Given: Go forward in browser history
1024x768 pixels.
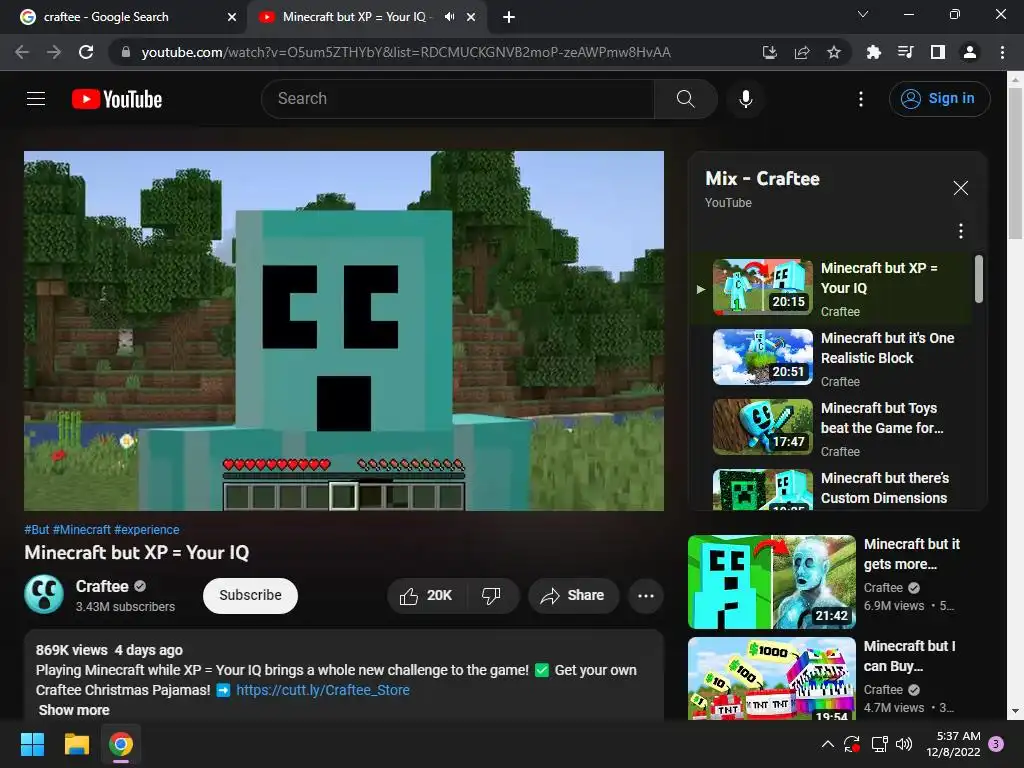Looking at the screenshot, I should (x=54, y=52).
